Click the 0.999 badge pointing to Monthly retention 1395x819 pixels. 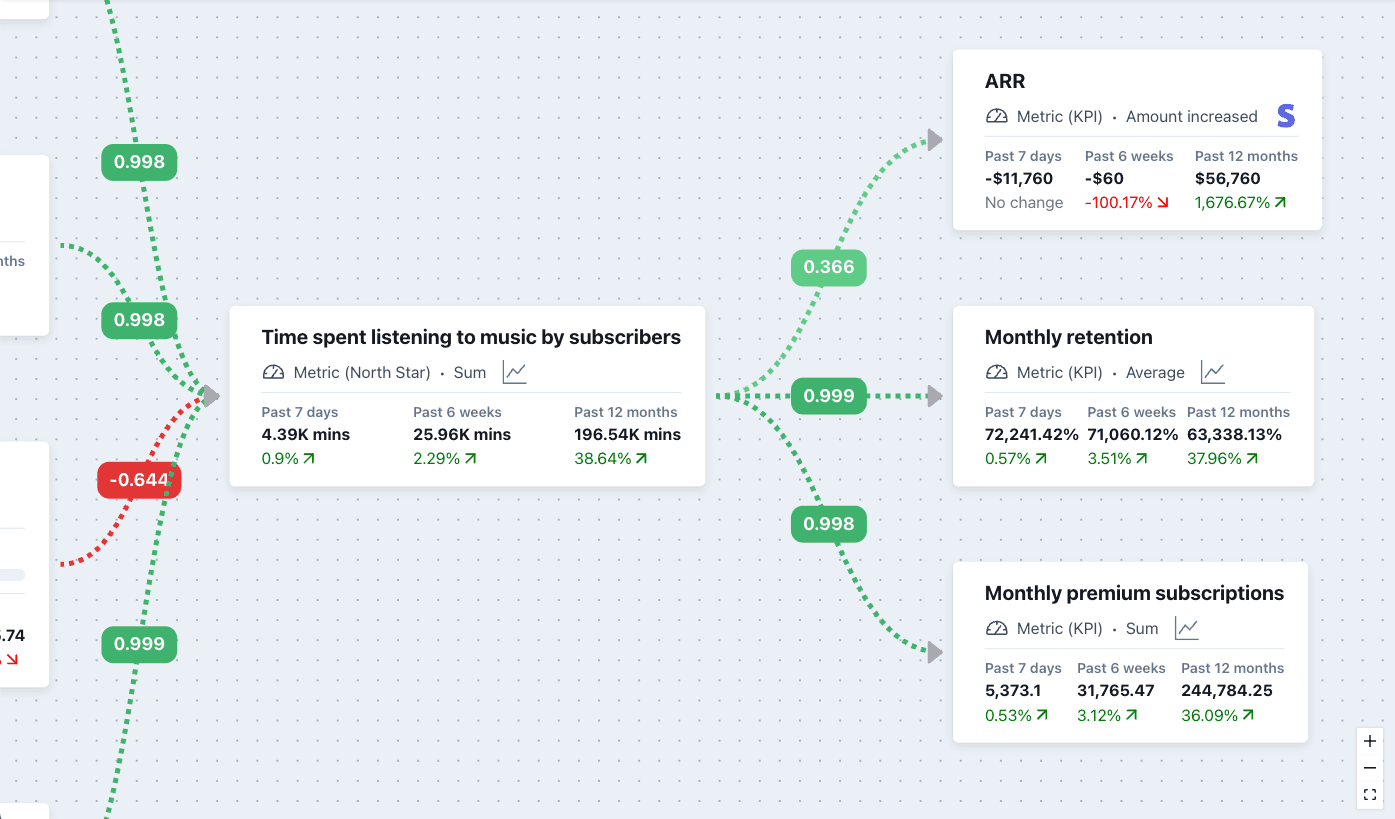[x=829, y=396]
